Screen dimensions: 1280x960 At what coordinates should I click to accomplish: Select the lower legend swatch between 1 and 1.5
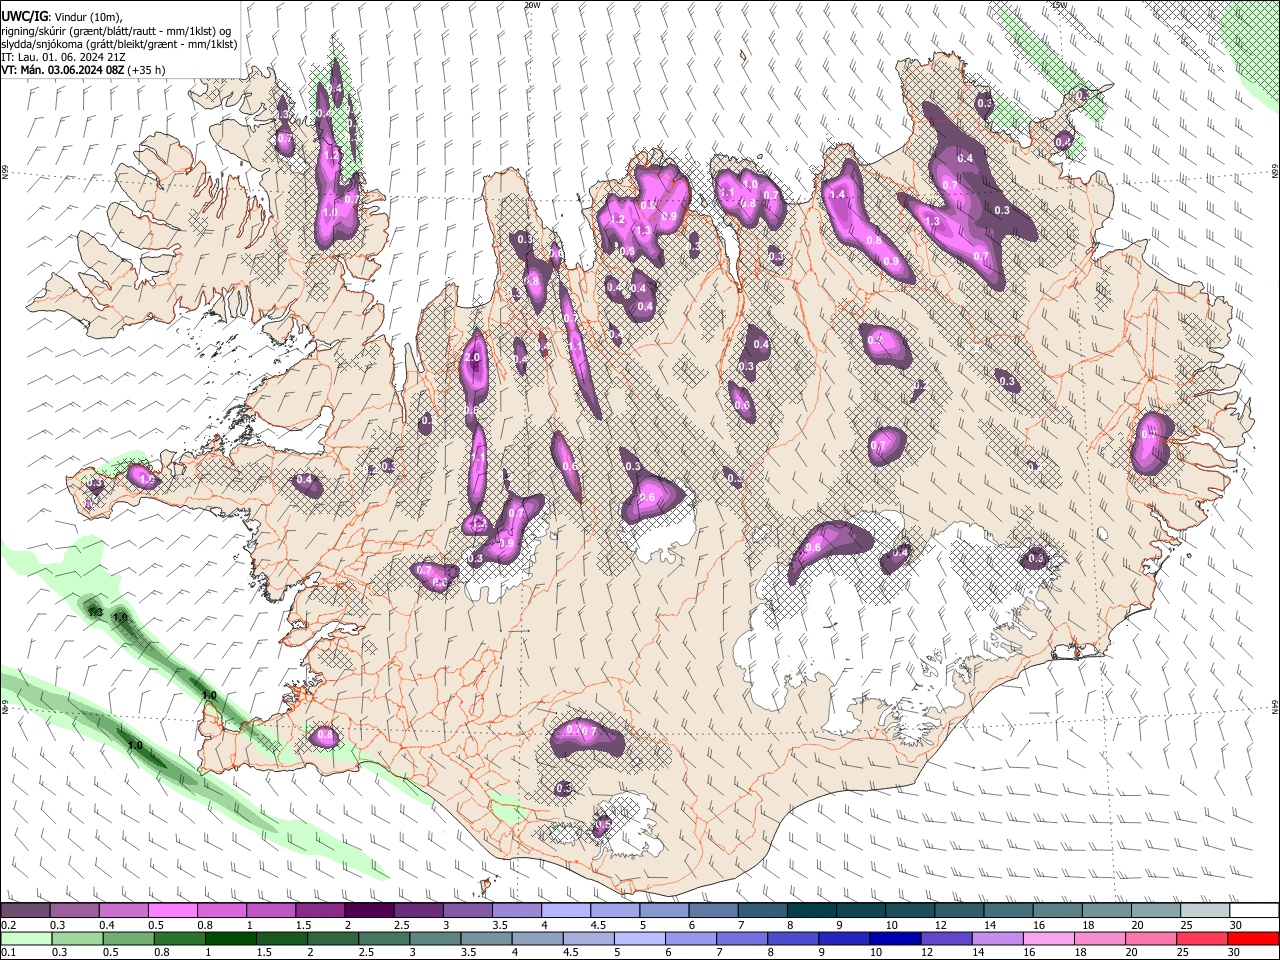click(230, 938)
